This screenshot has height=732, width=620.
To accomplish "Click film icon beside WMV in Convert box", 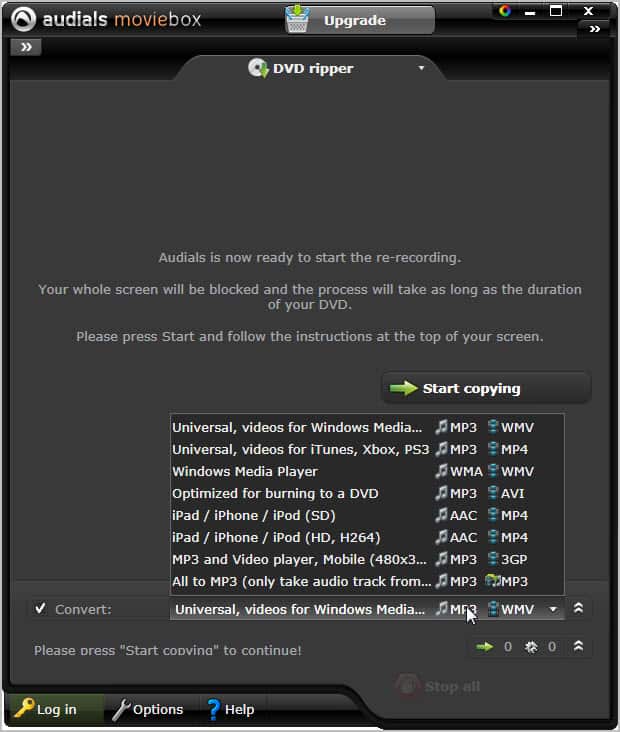I will click(493, 609).
